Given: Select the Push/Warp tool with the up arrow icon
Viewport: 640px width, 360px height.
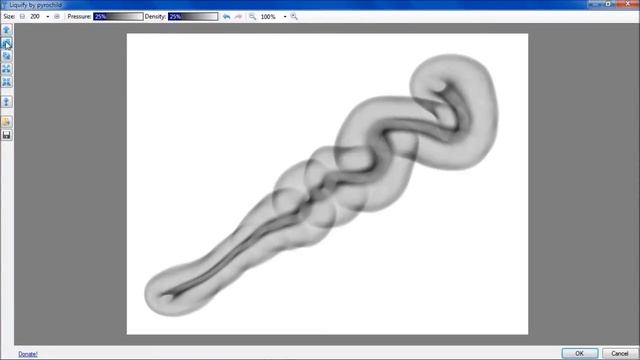Looking at the screenshot, I should pos(7,29).
